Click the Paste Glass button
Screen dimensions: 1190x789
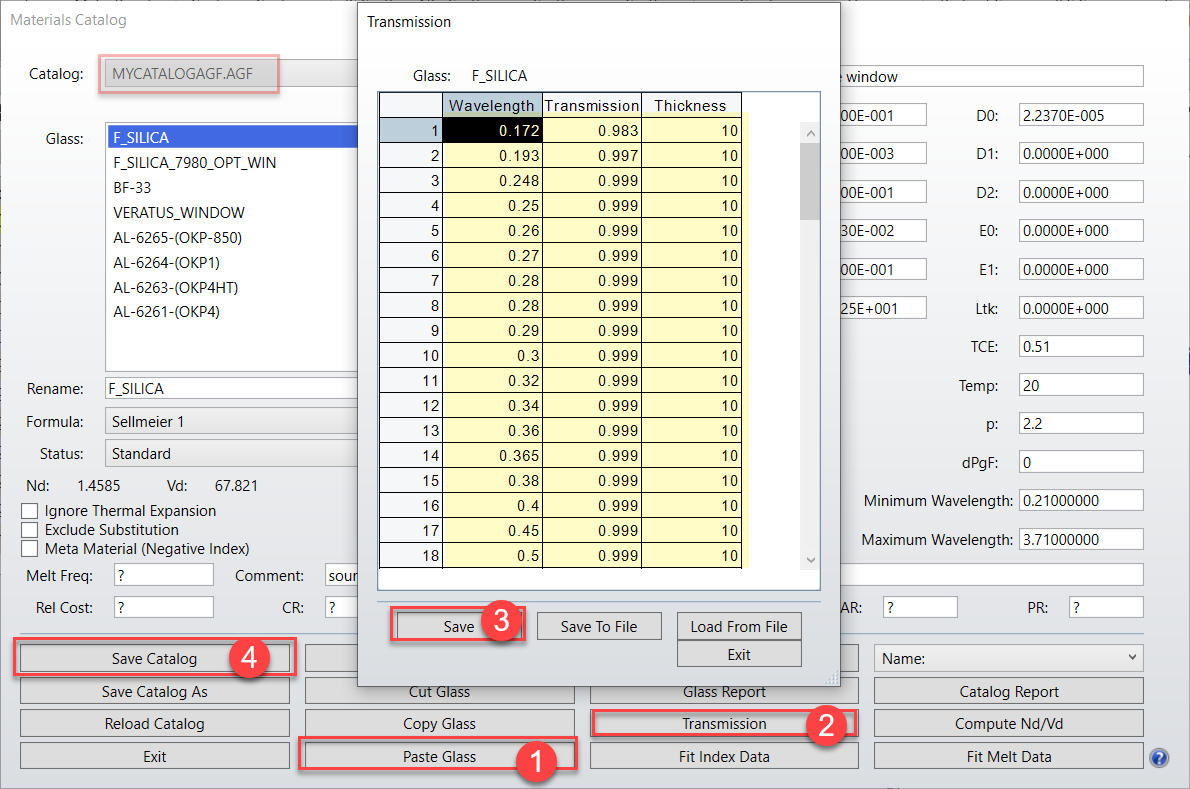(439, 756)
